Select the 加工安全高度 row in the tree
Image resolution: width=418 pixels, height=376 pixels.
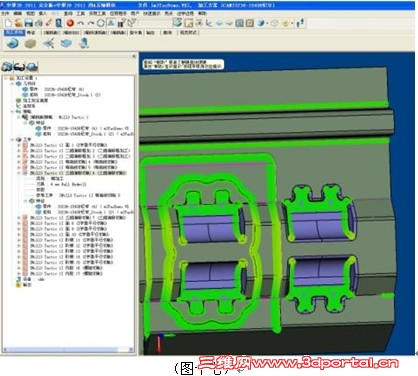point(32,100)
